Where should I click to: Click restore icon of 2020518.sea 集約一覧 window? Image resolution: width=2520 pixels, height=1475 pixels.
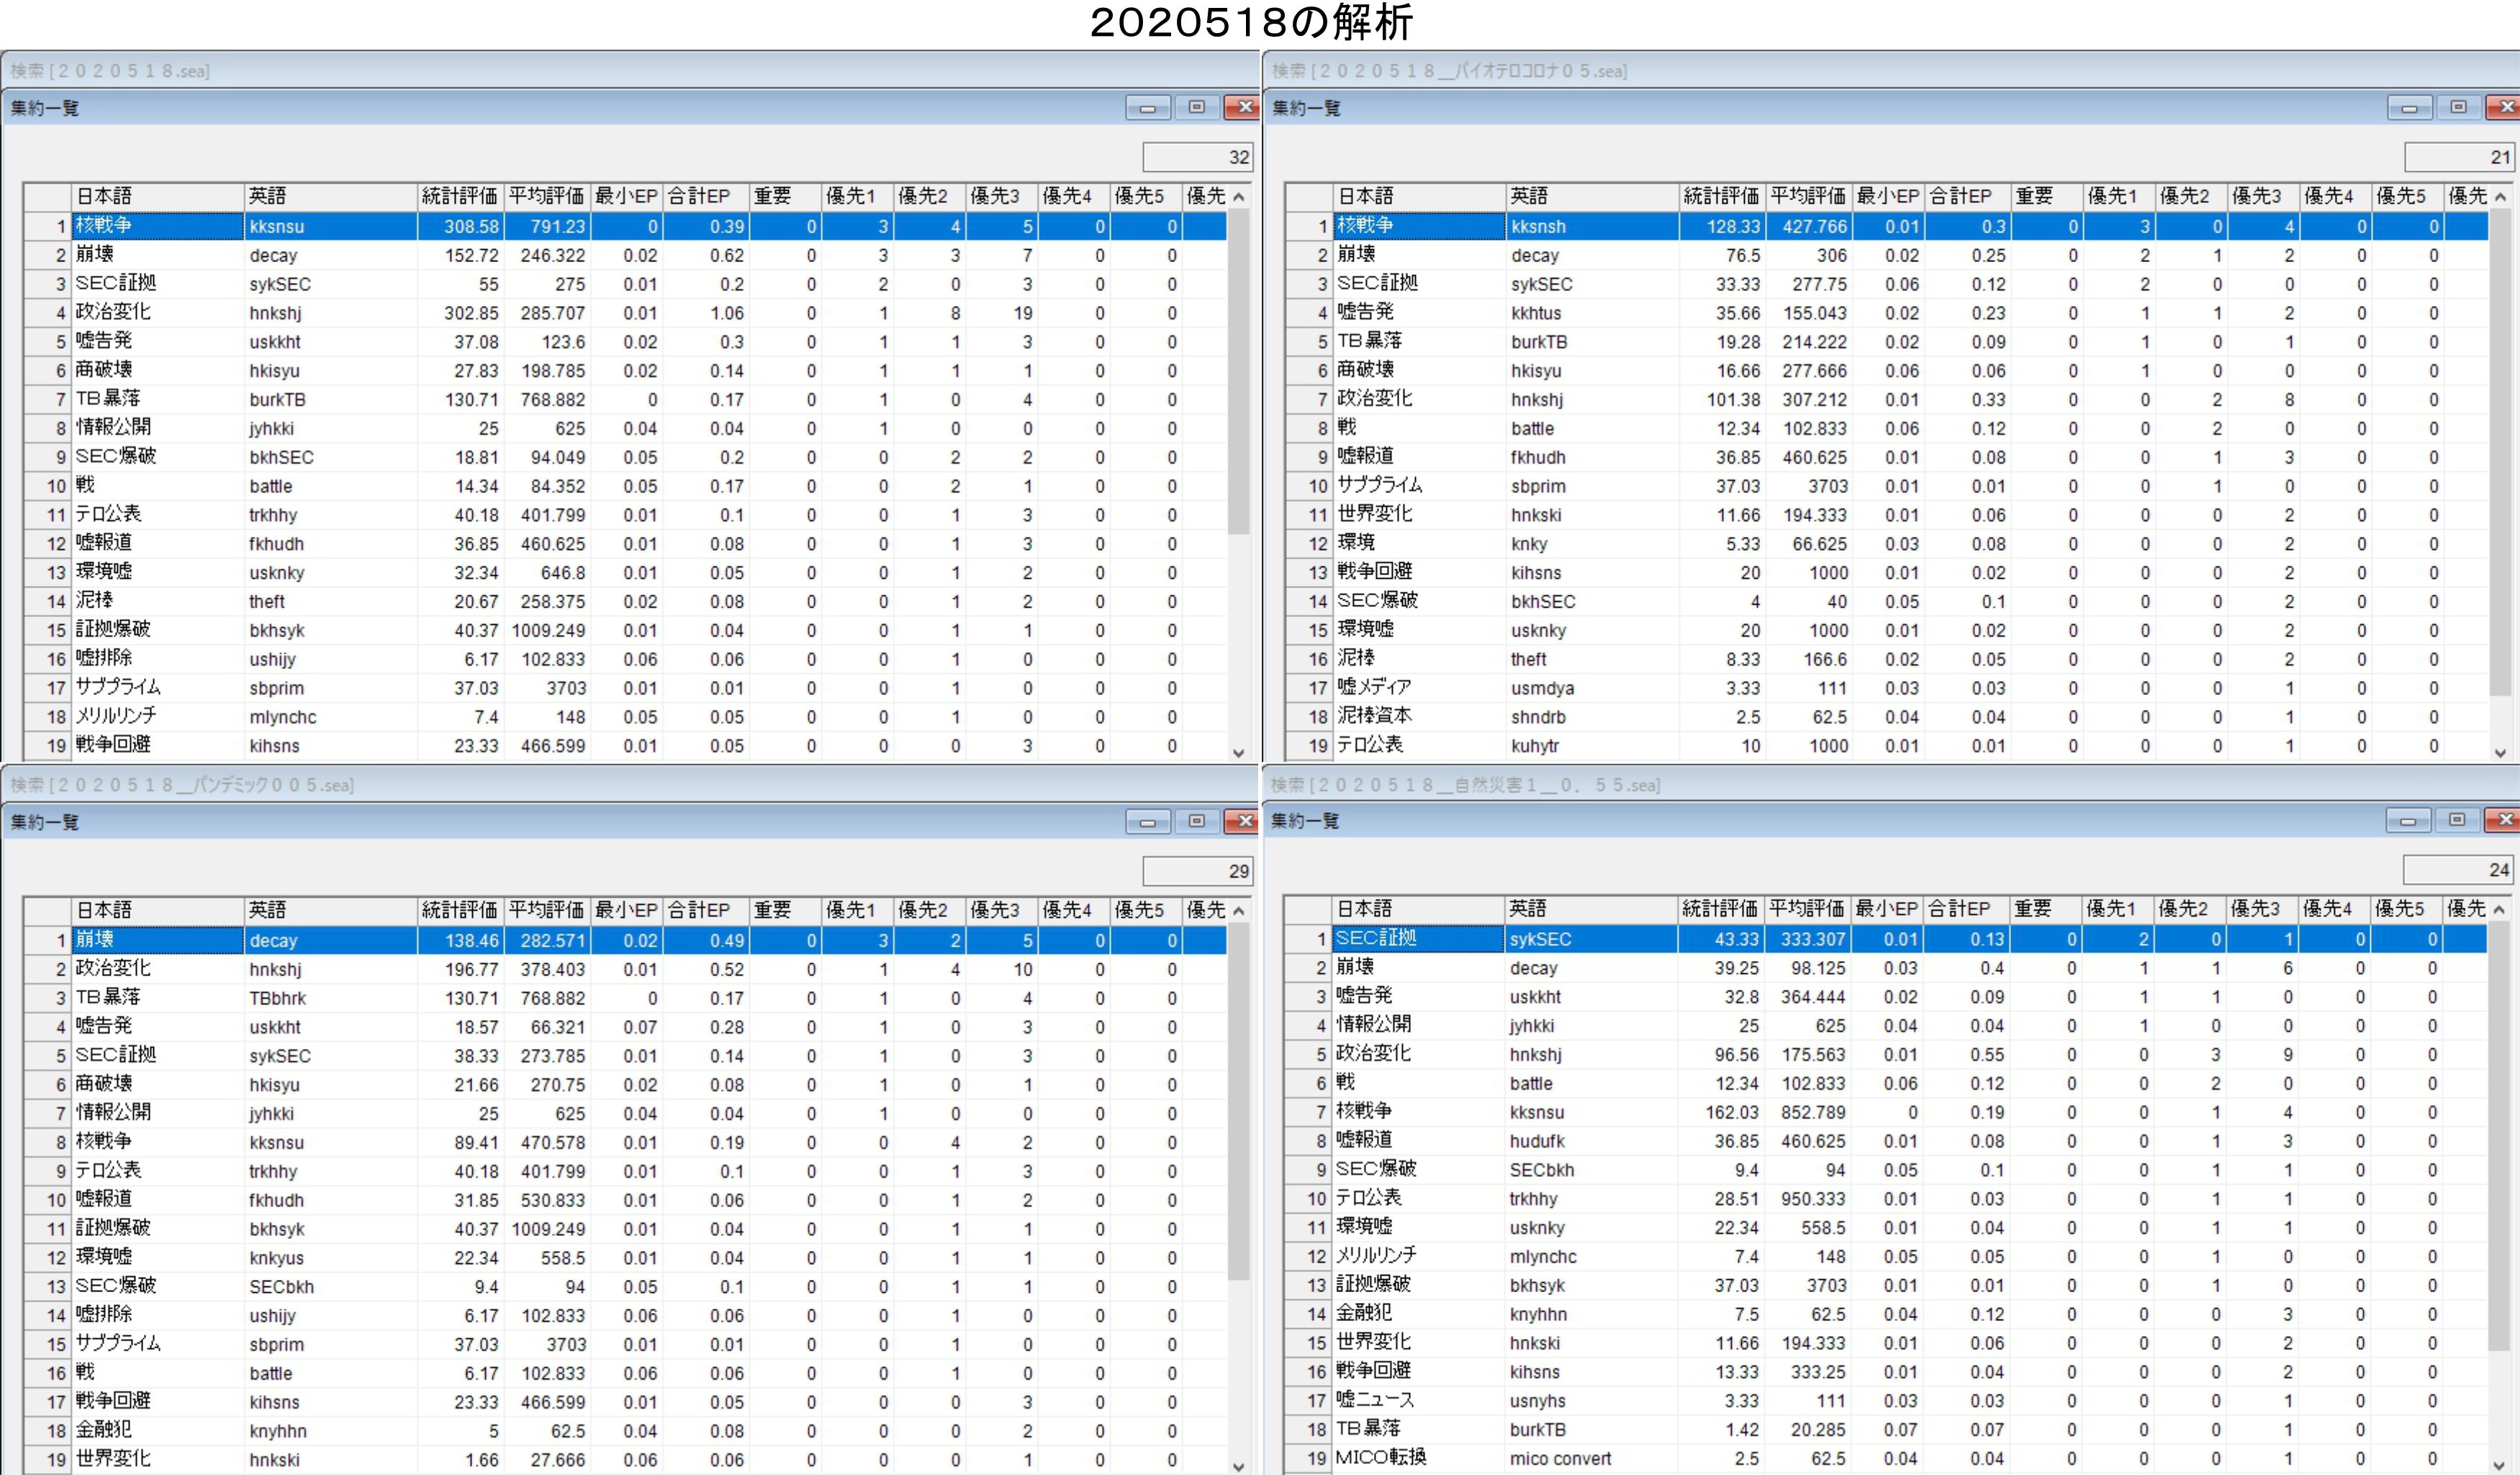click(1196, 107)
